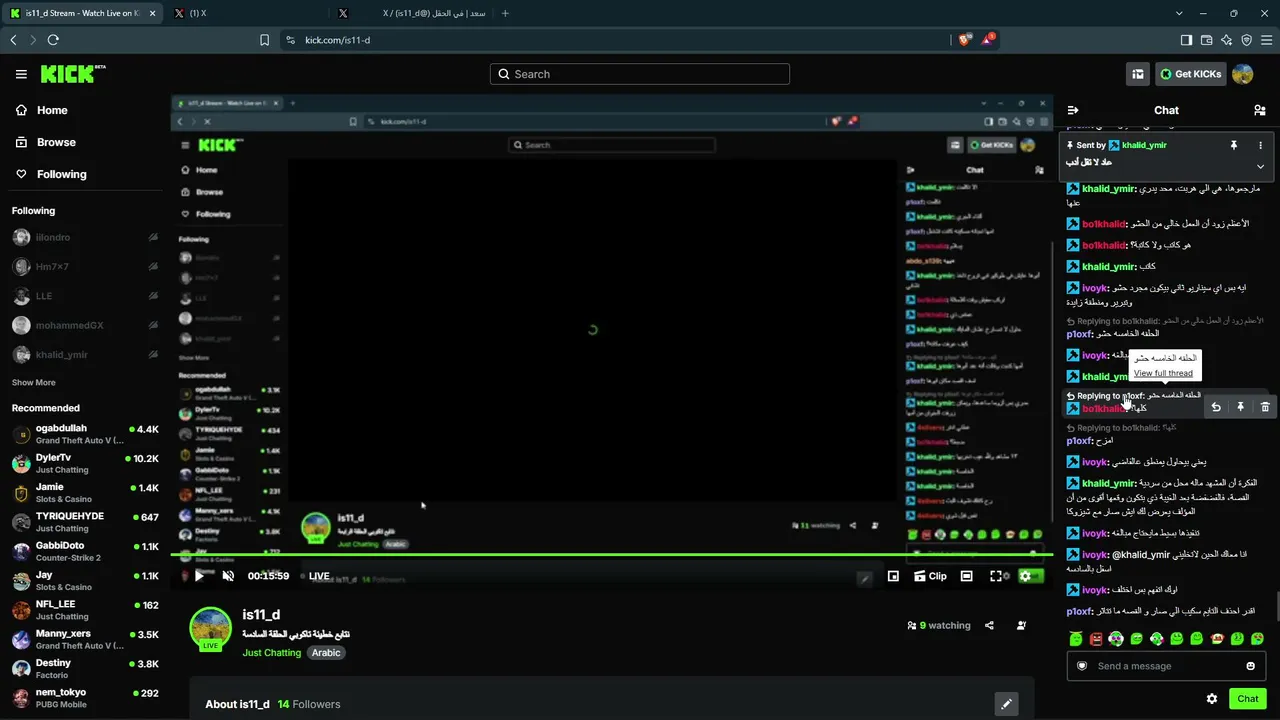Open the Kick sidebar hamburger menu
The height and width of the screenshot is (720, 1280).
(21, 74)
